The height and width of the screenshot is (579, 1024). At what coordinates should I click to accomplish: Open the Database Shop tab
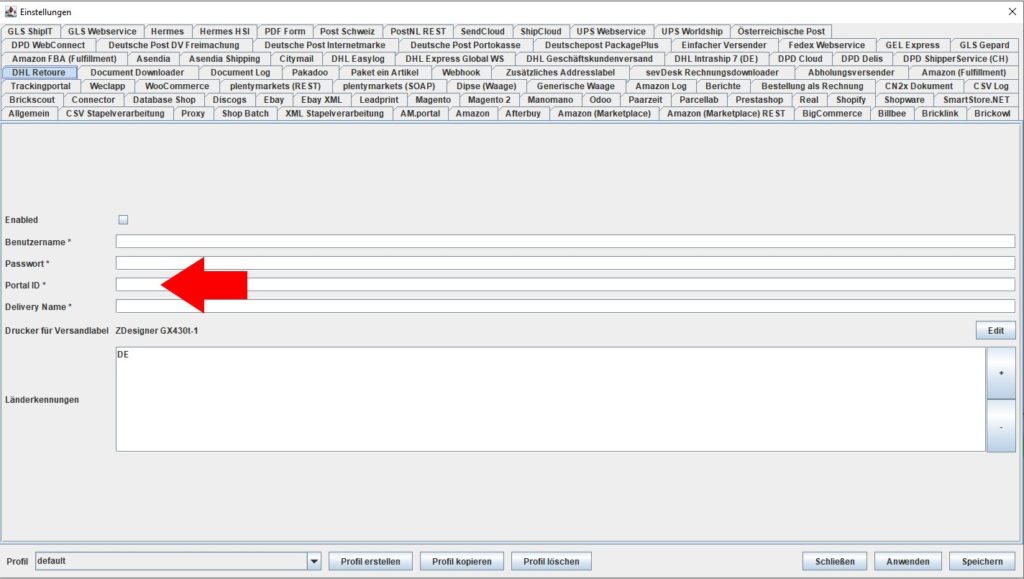click(164, 100)
